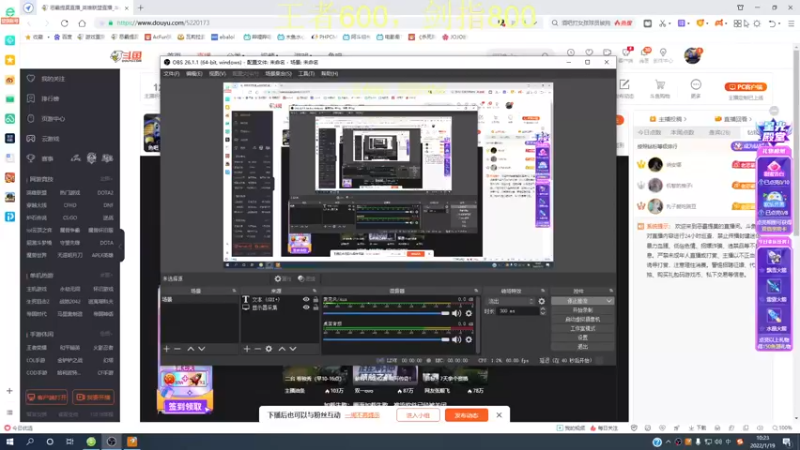Pop out the OBS Sources dock panel icon
800x450 pixels.
pyautogui.click(x=314, y=291)
